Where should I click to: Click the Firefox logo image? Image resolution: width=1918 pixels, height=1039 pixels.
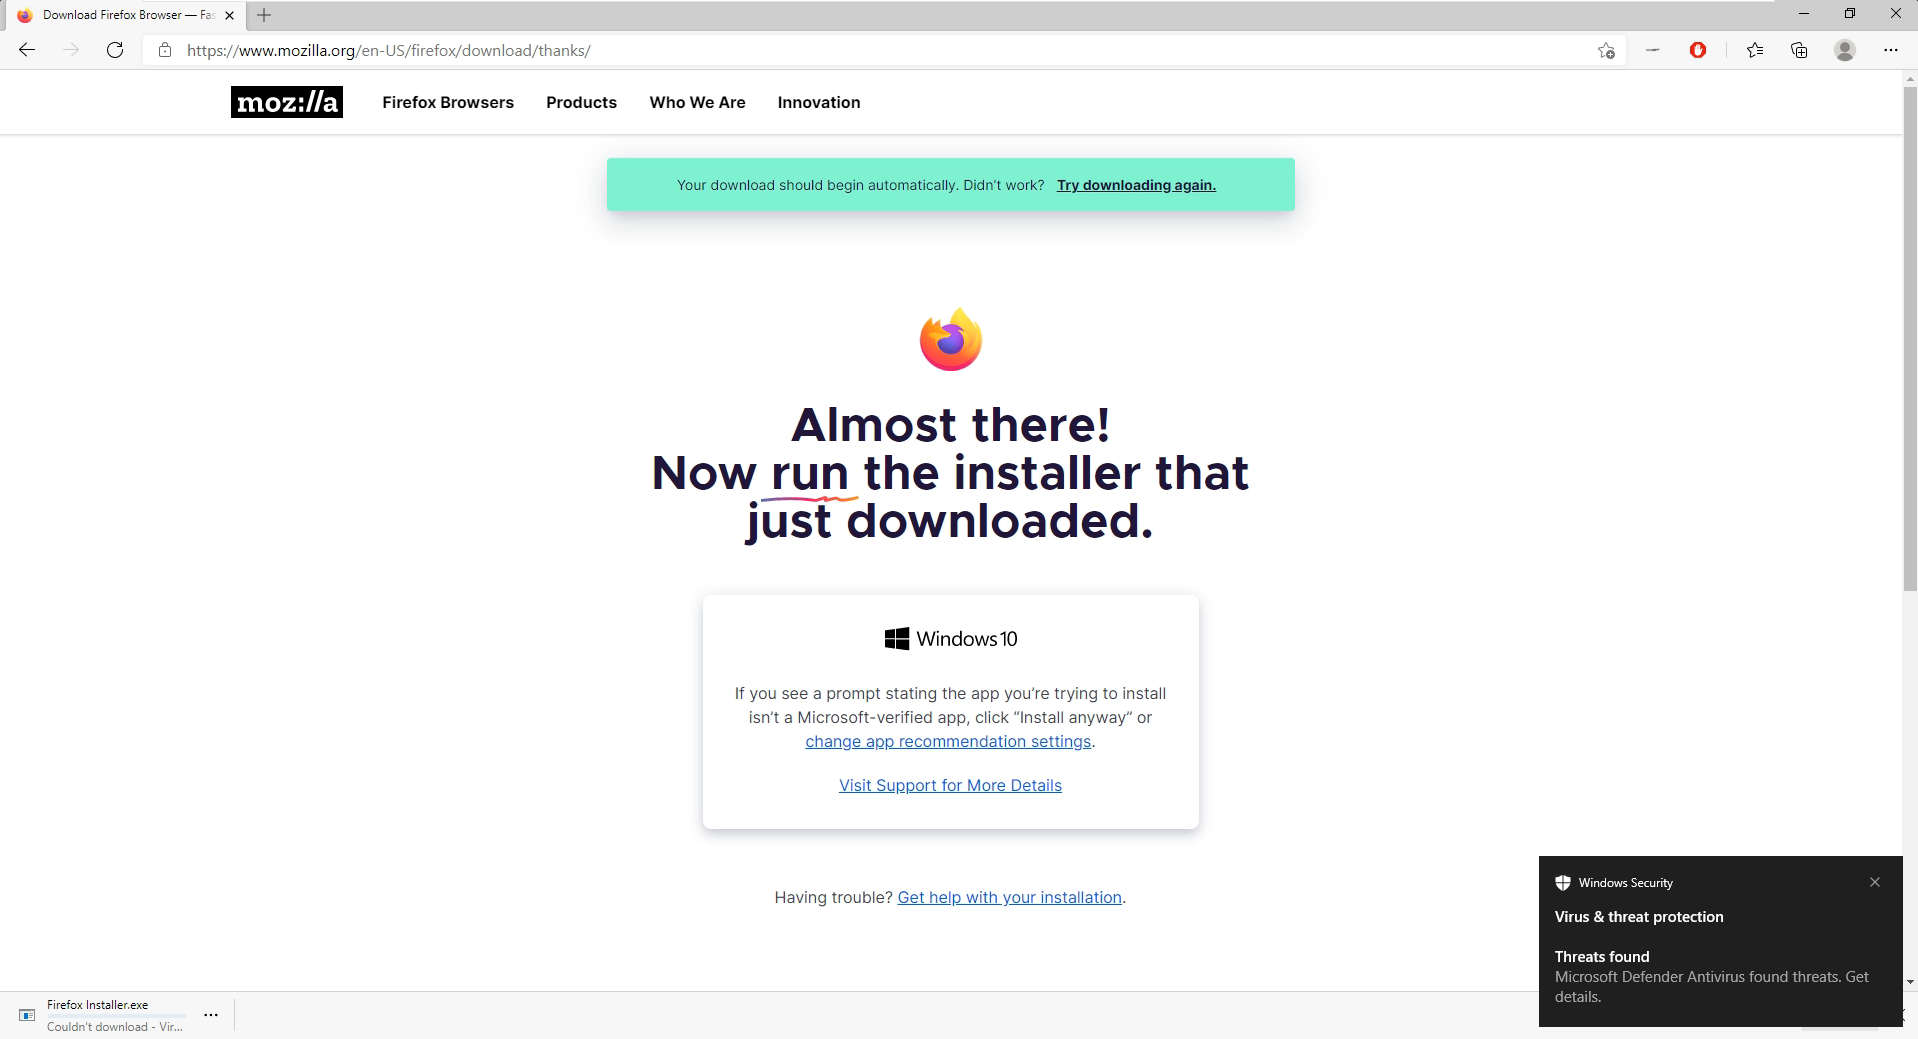951,339
